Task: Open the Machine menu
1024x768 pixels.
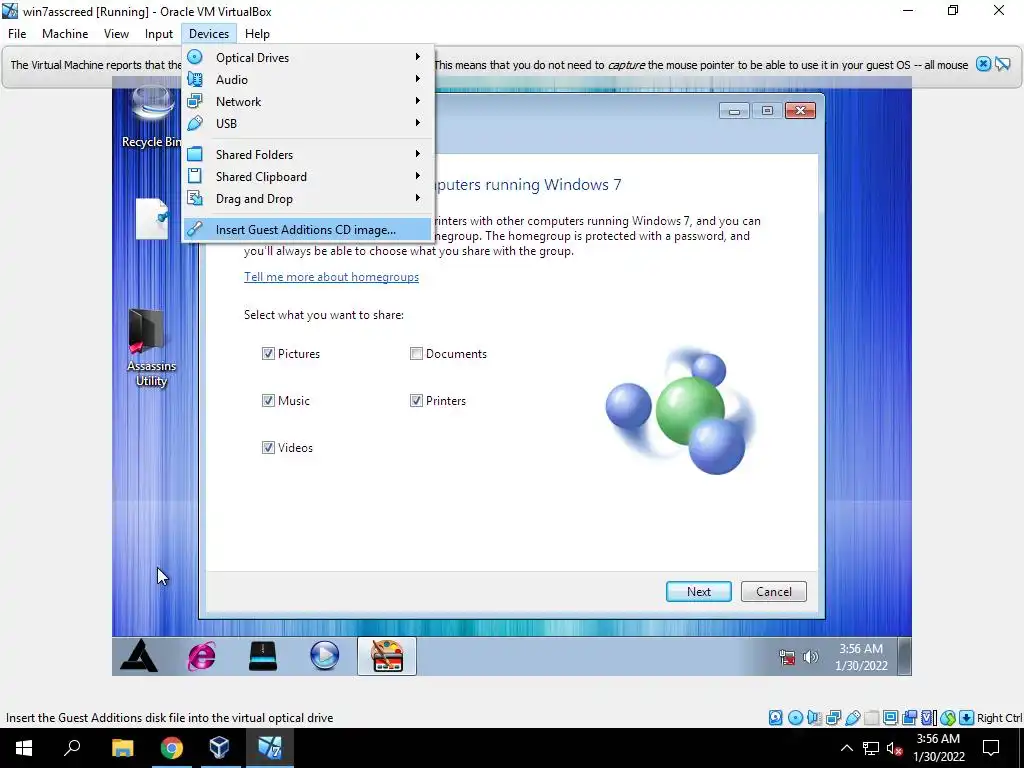Action: click(x=65, y=34)
